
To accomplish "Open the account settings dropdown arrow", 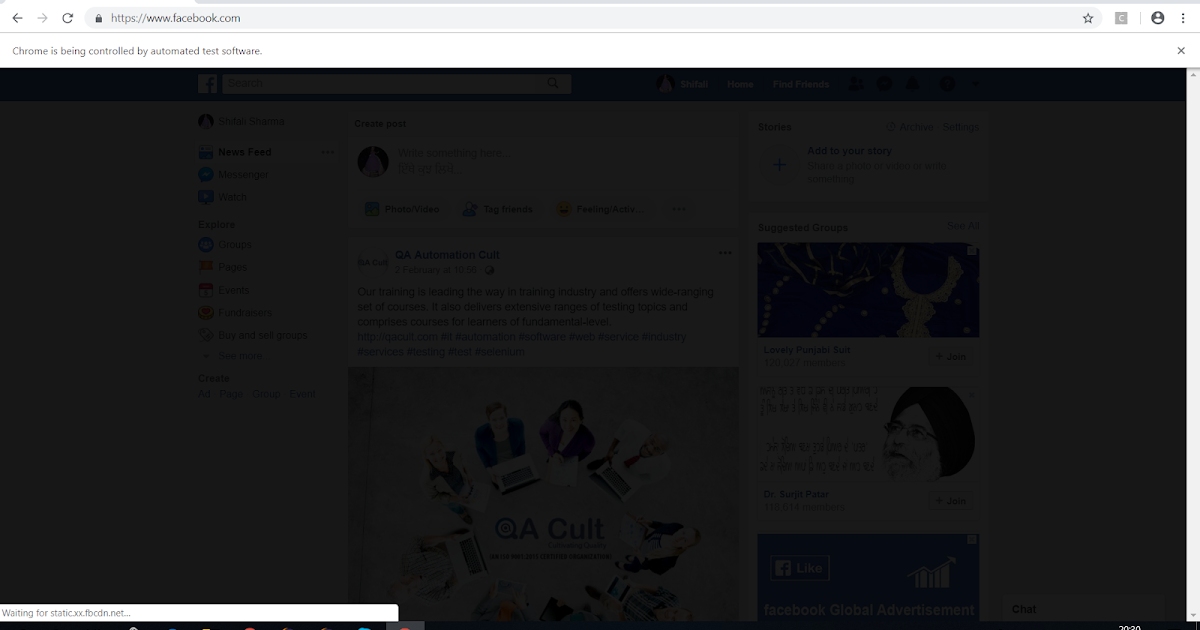I will tap(977, 84).
